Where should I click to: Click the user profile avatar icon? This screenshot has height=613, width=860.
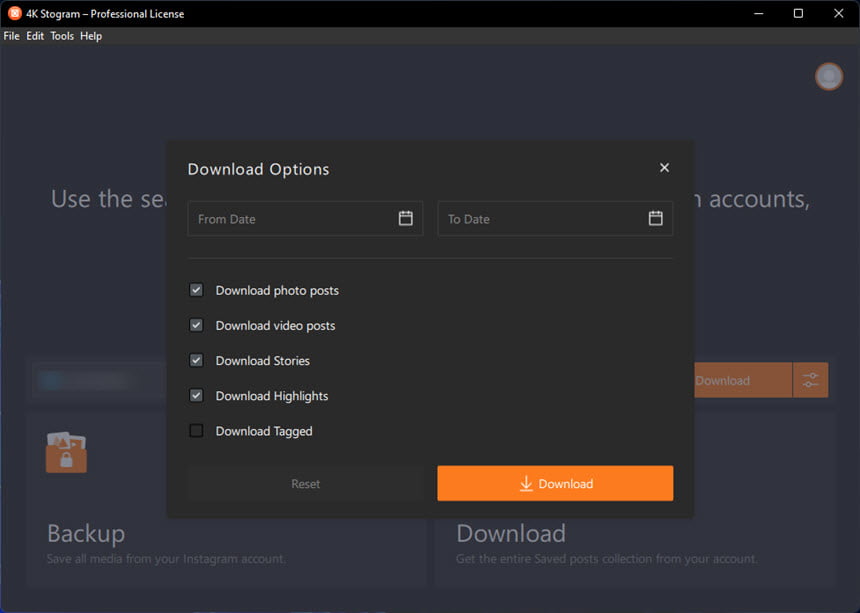point(829,76)
